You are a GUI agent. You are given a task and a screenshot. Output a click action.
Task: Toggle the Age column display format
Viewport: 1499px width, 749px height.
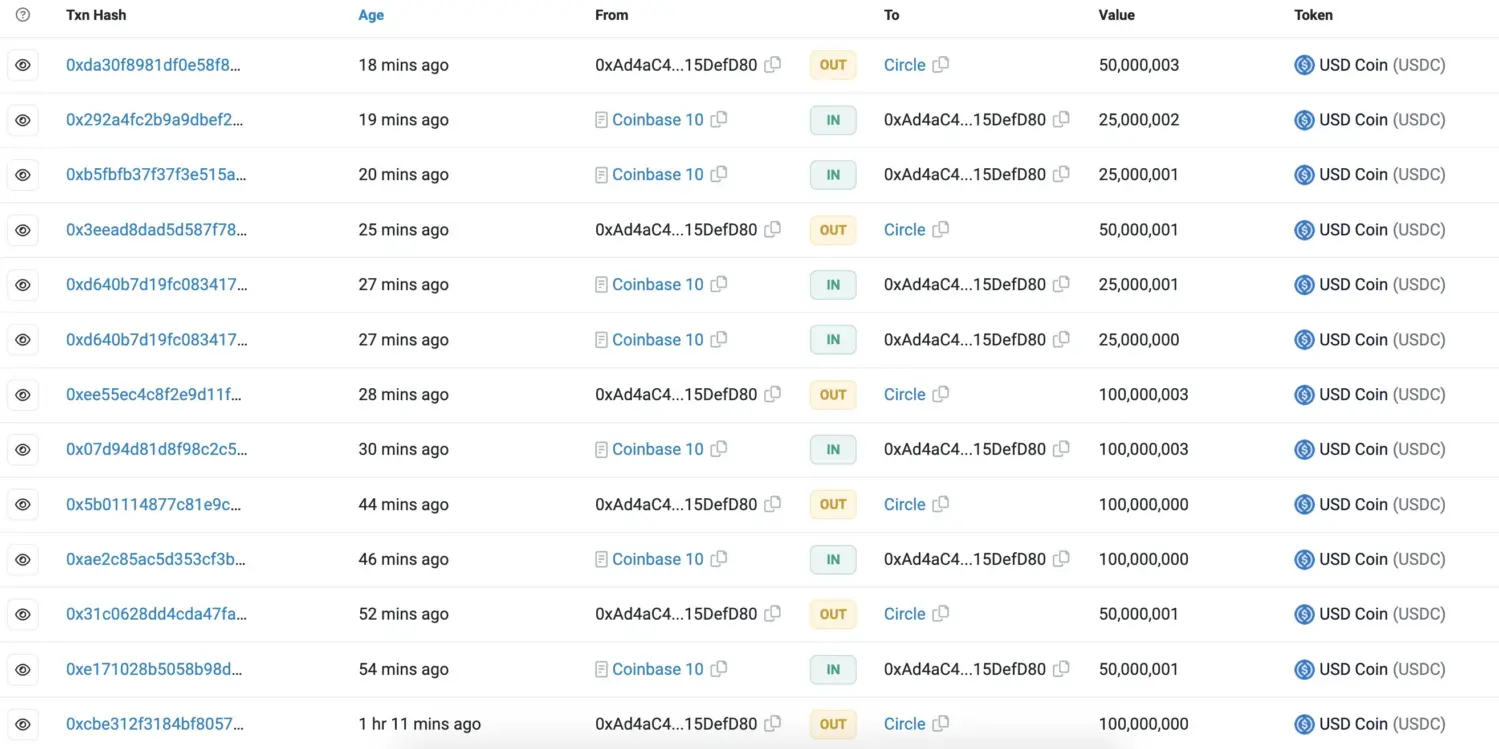click(370, 15)
